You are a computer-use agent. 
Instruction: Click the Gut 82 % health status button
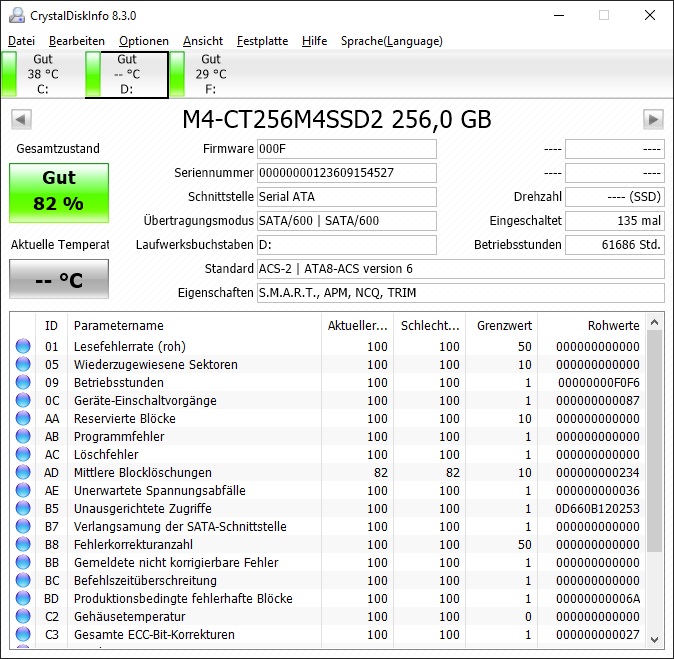click(x=59, y=193)
